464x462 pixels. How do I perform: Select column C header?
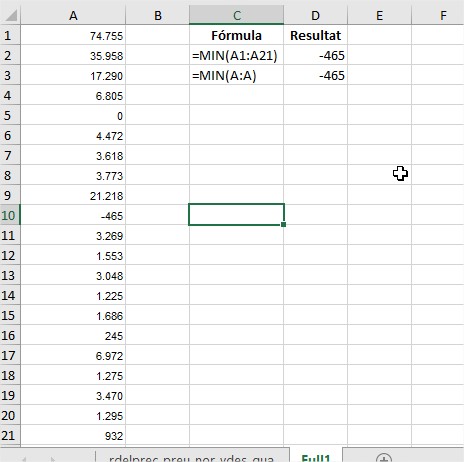(x=236, y=15)
